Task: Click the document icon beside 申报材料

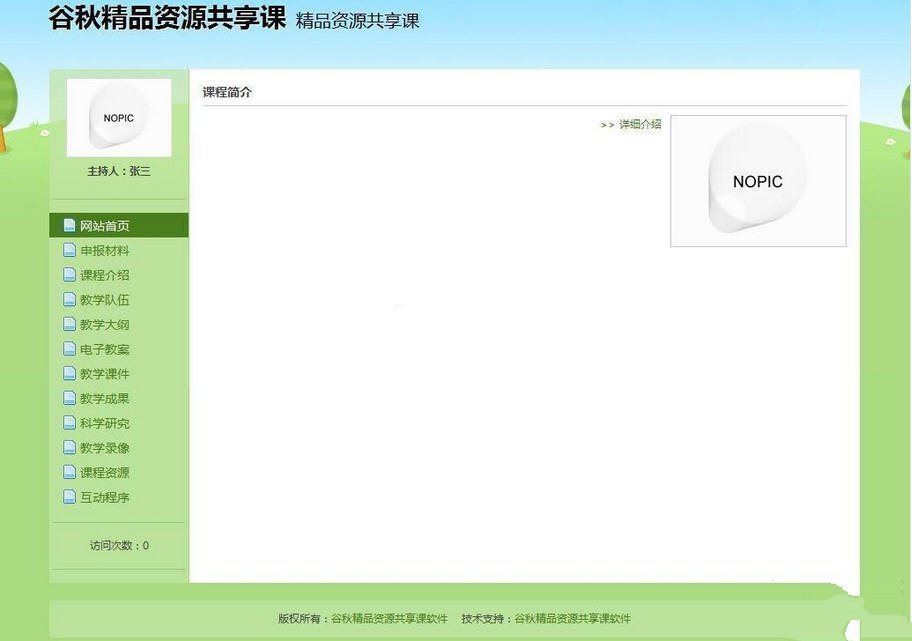Action: point(70,250)
